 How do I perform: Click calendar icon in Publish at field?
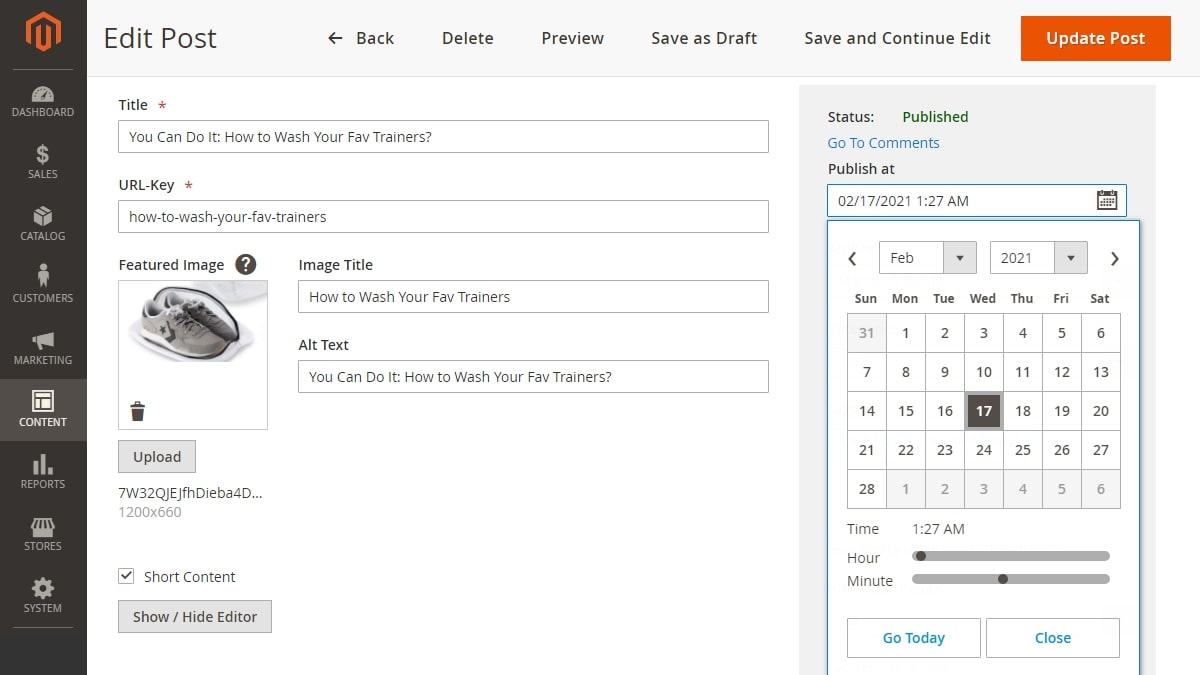click(x=1107, y=200)
